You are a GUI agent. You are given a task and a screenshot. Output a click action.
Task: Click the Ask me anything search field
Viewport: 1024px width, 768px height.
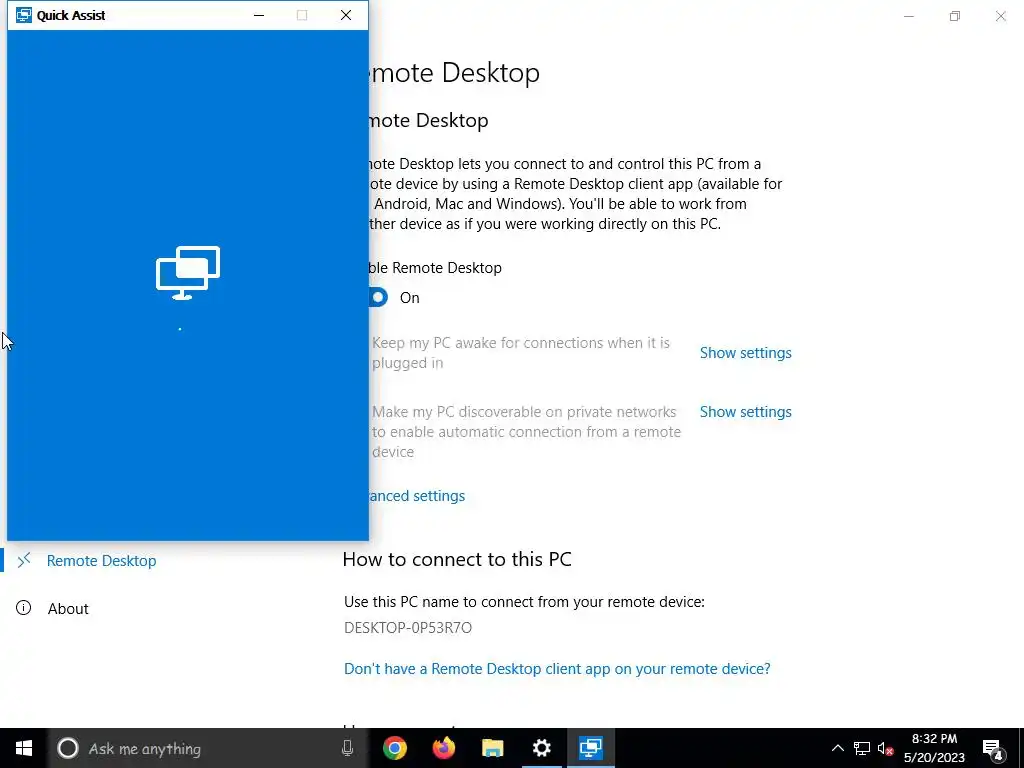click(x=209, y=748)
